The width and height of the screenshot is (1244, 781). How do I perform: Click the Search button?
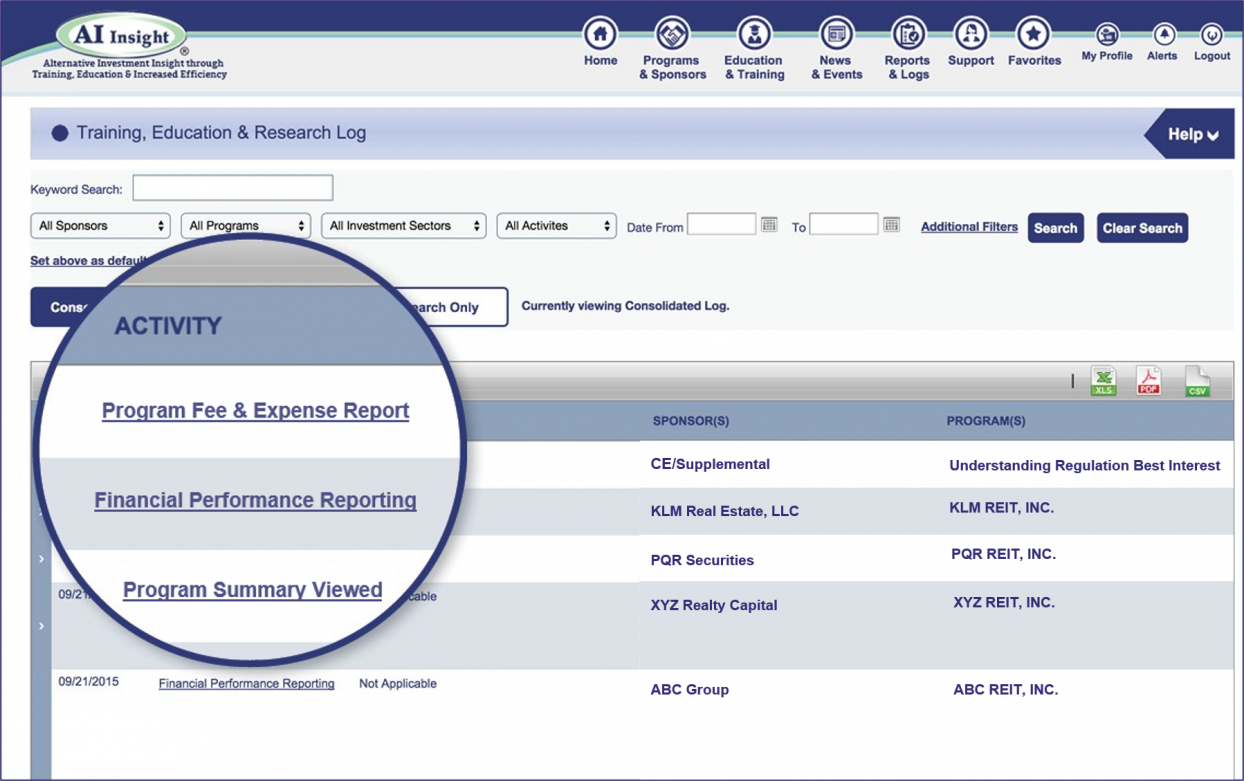tap(1056, 228)
